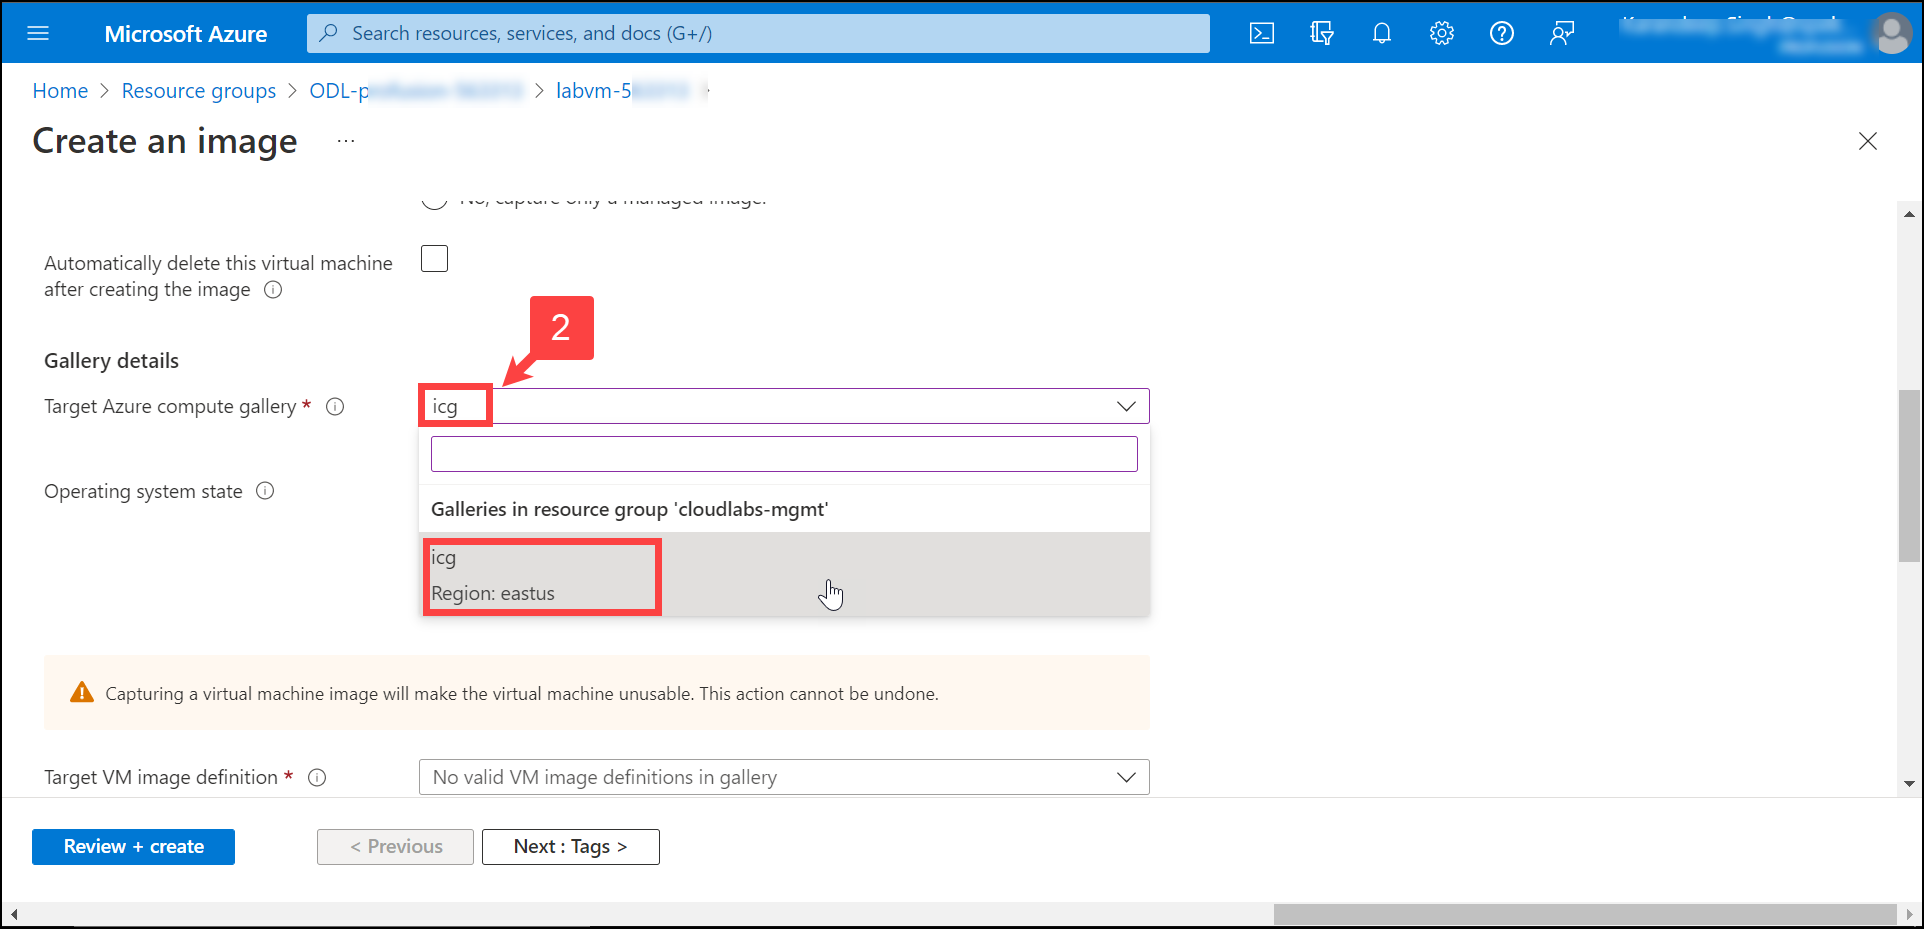
Task: Show info for Target VM image definition
Action: tap(317, 778)
